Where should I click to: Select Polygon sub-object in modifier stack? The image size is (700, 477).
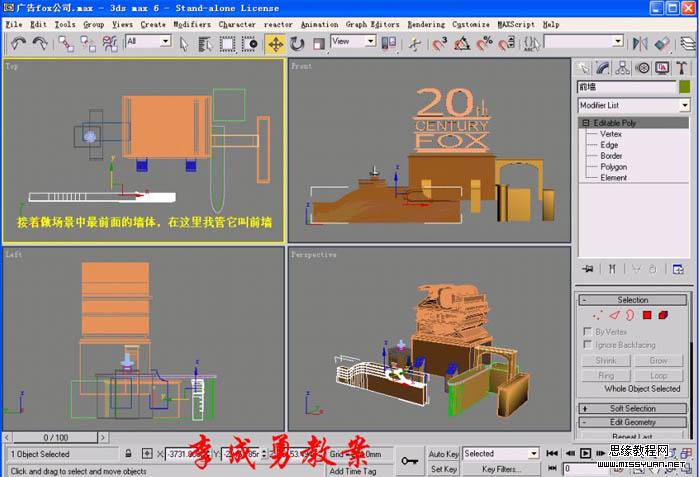coord(613,167)
